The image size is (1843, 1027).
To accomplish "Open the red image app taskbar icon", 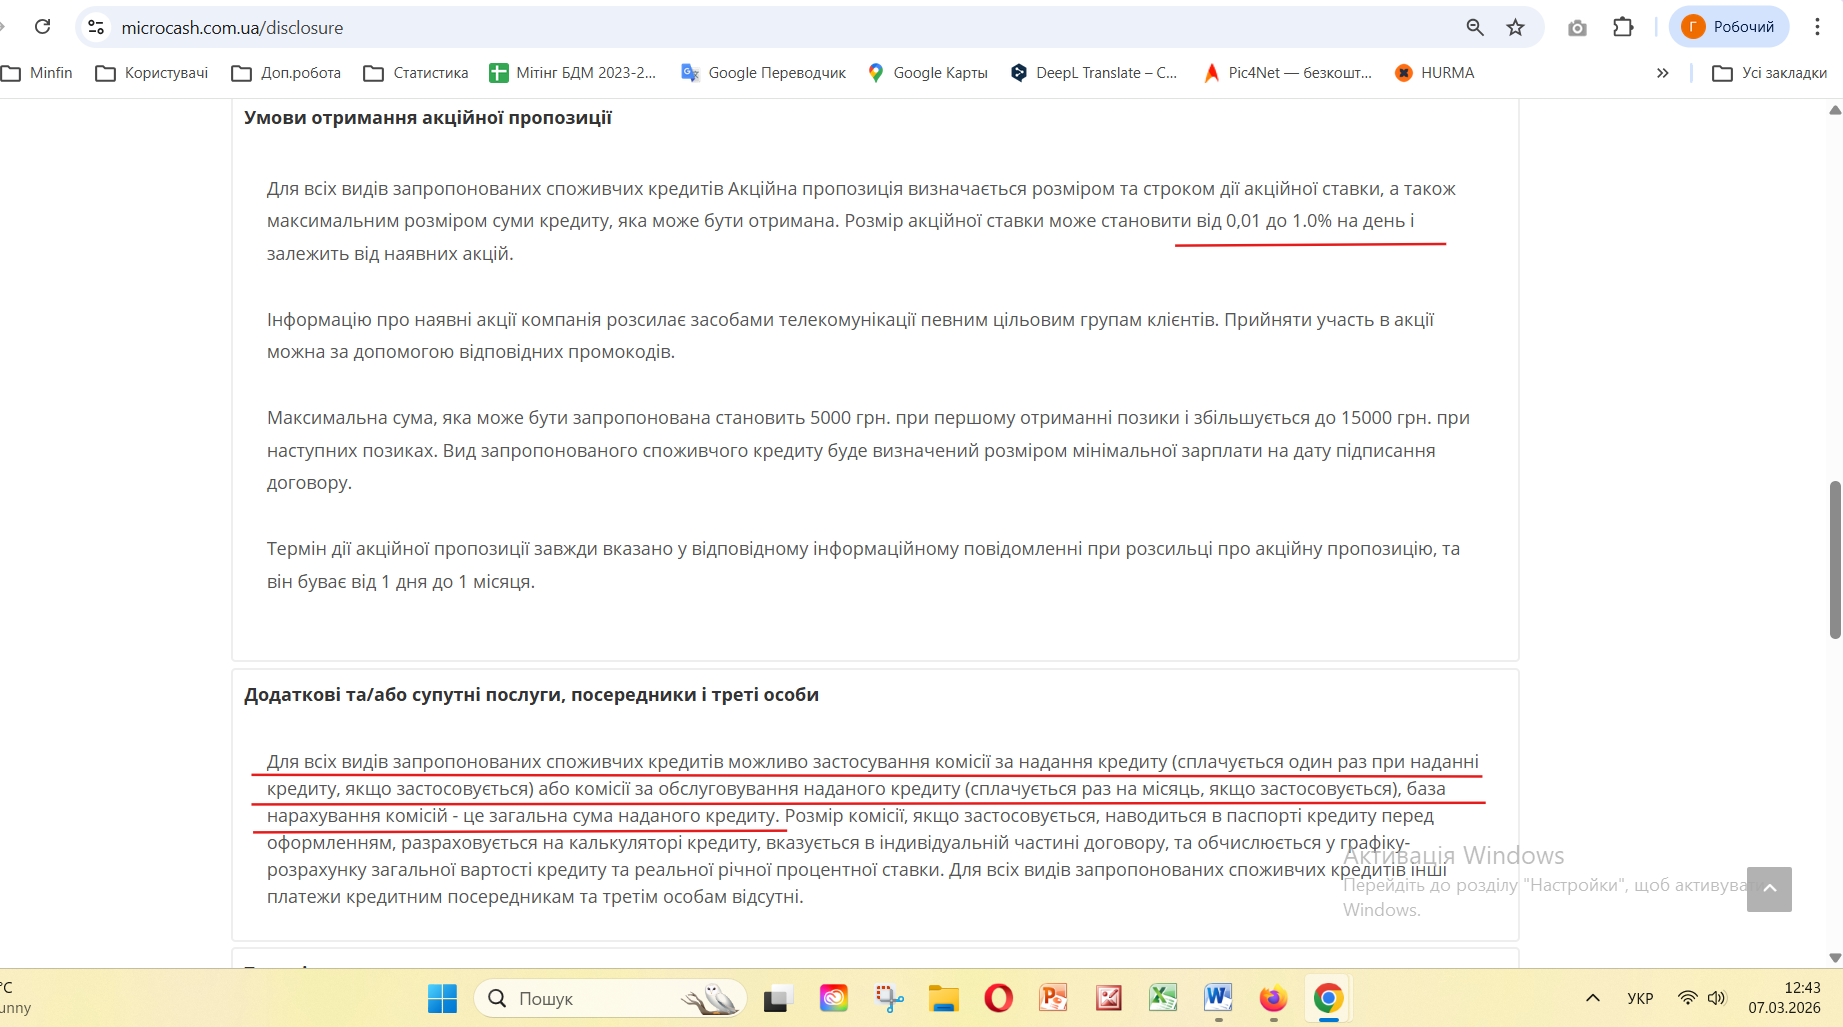I will (1108, 998).
